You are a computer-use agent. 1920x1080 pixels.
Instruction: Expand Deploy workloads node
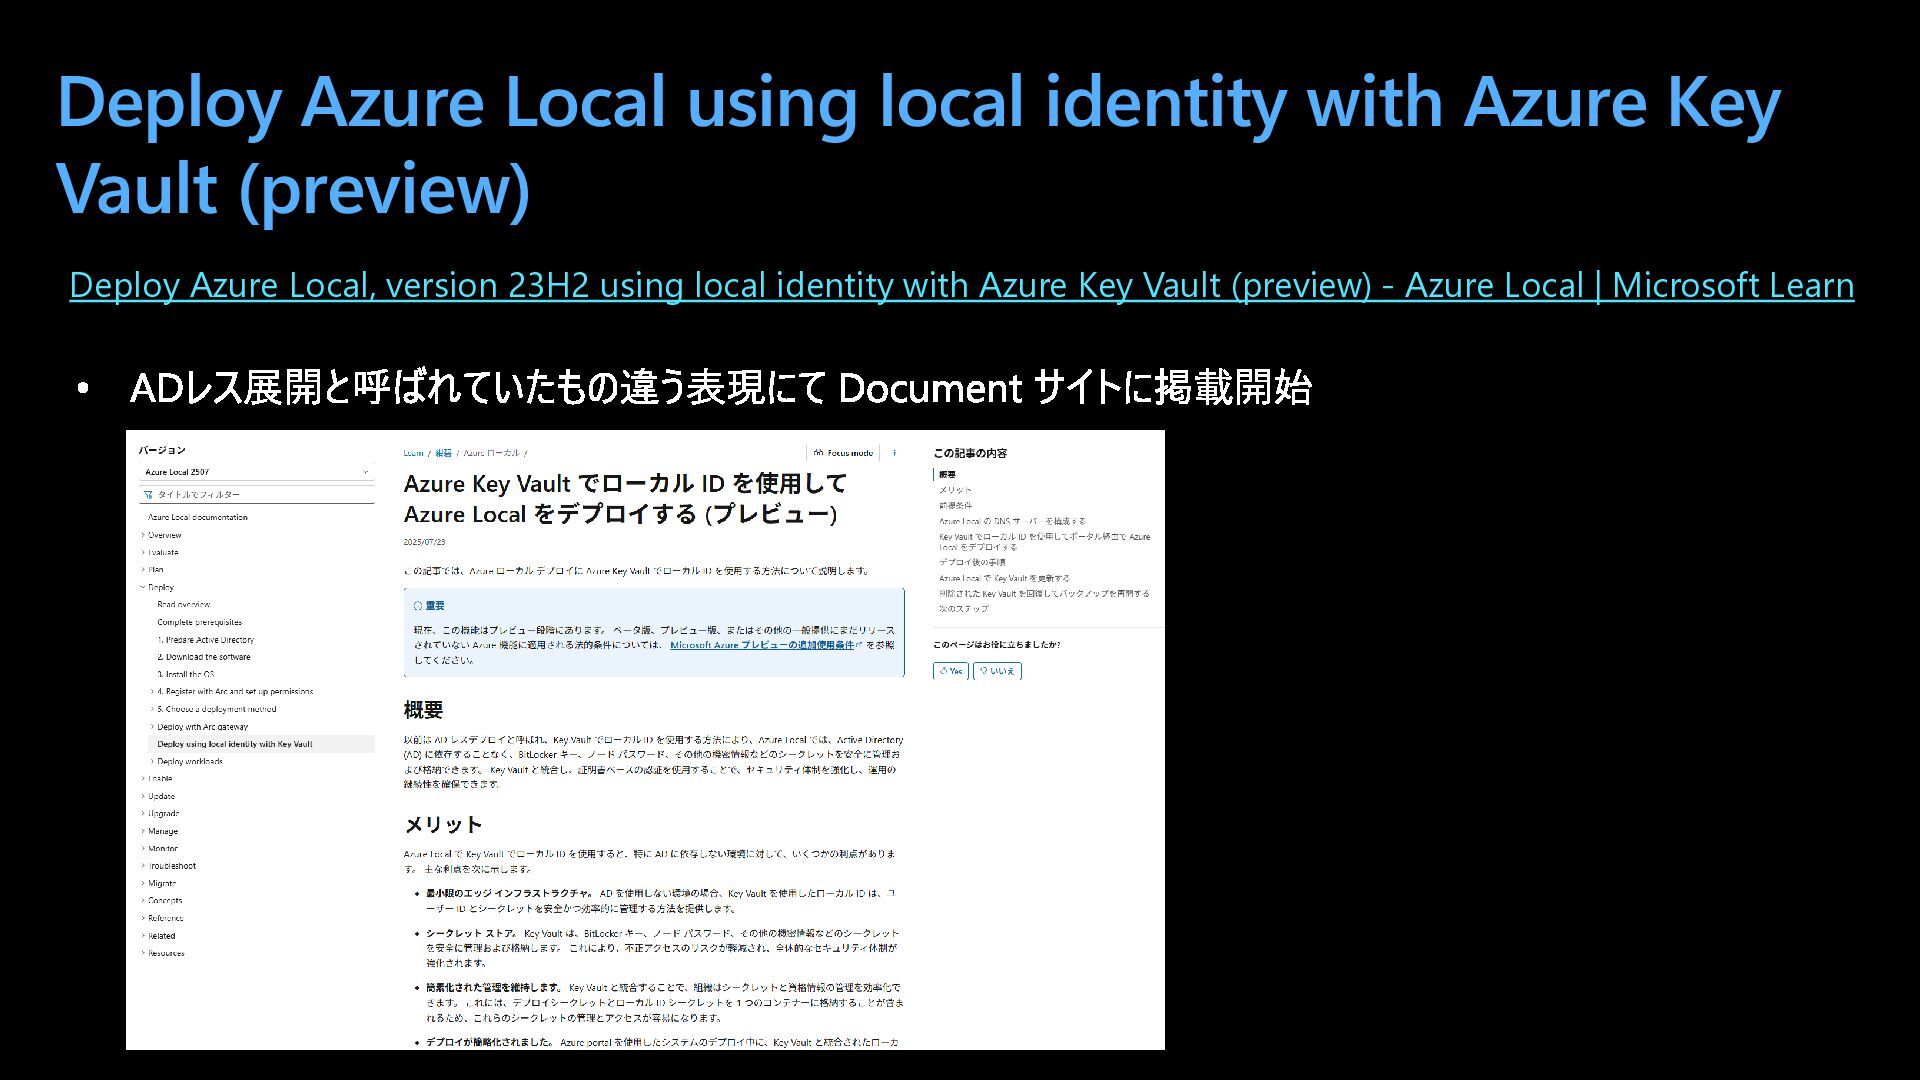(x=186, y=761)
